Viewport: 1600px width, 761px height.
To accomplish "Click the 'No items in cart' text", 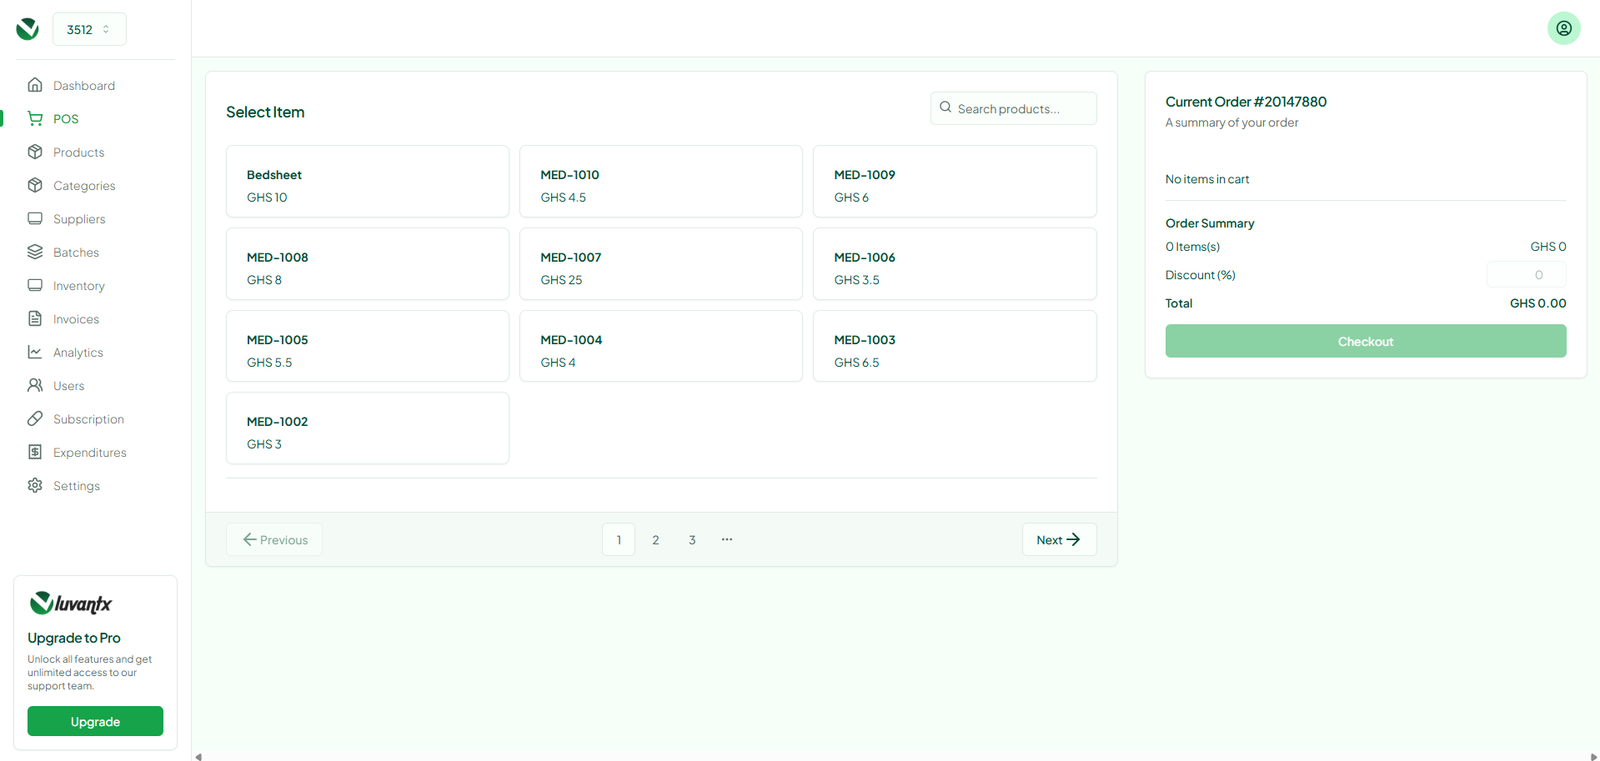I will coord(1207,179).
